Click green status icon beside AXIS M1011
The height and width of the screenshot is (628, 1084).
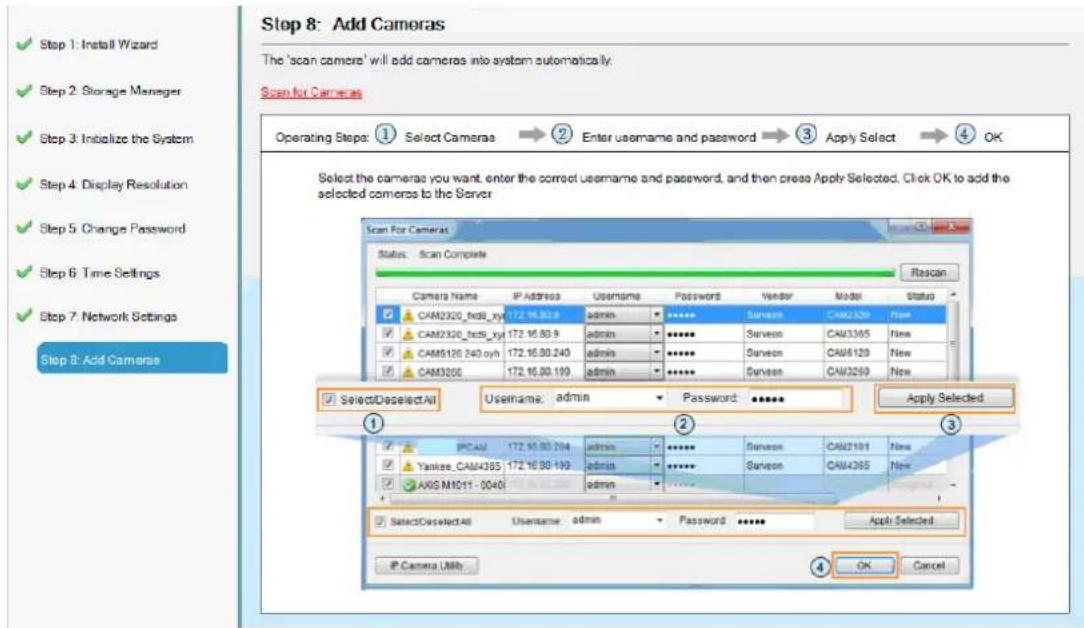[x=409, y=485]
